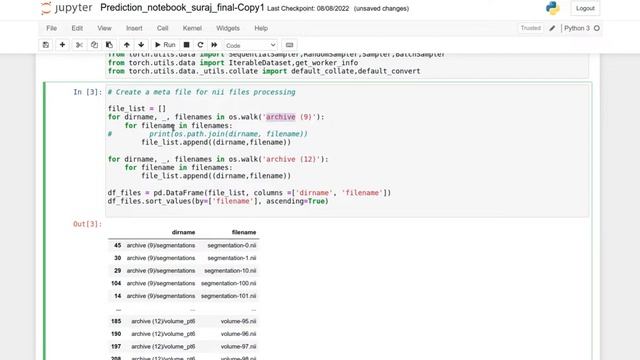Screen dimensions: 640x360
Task: Click the segmentation-10.nii cell
Action: [230, 271]
